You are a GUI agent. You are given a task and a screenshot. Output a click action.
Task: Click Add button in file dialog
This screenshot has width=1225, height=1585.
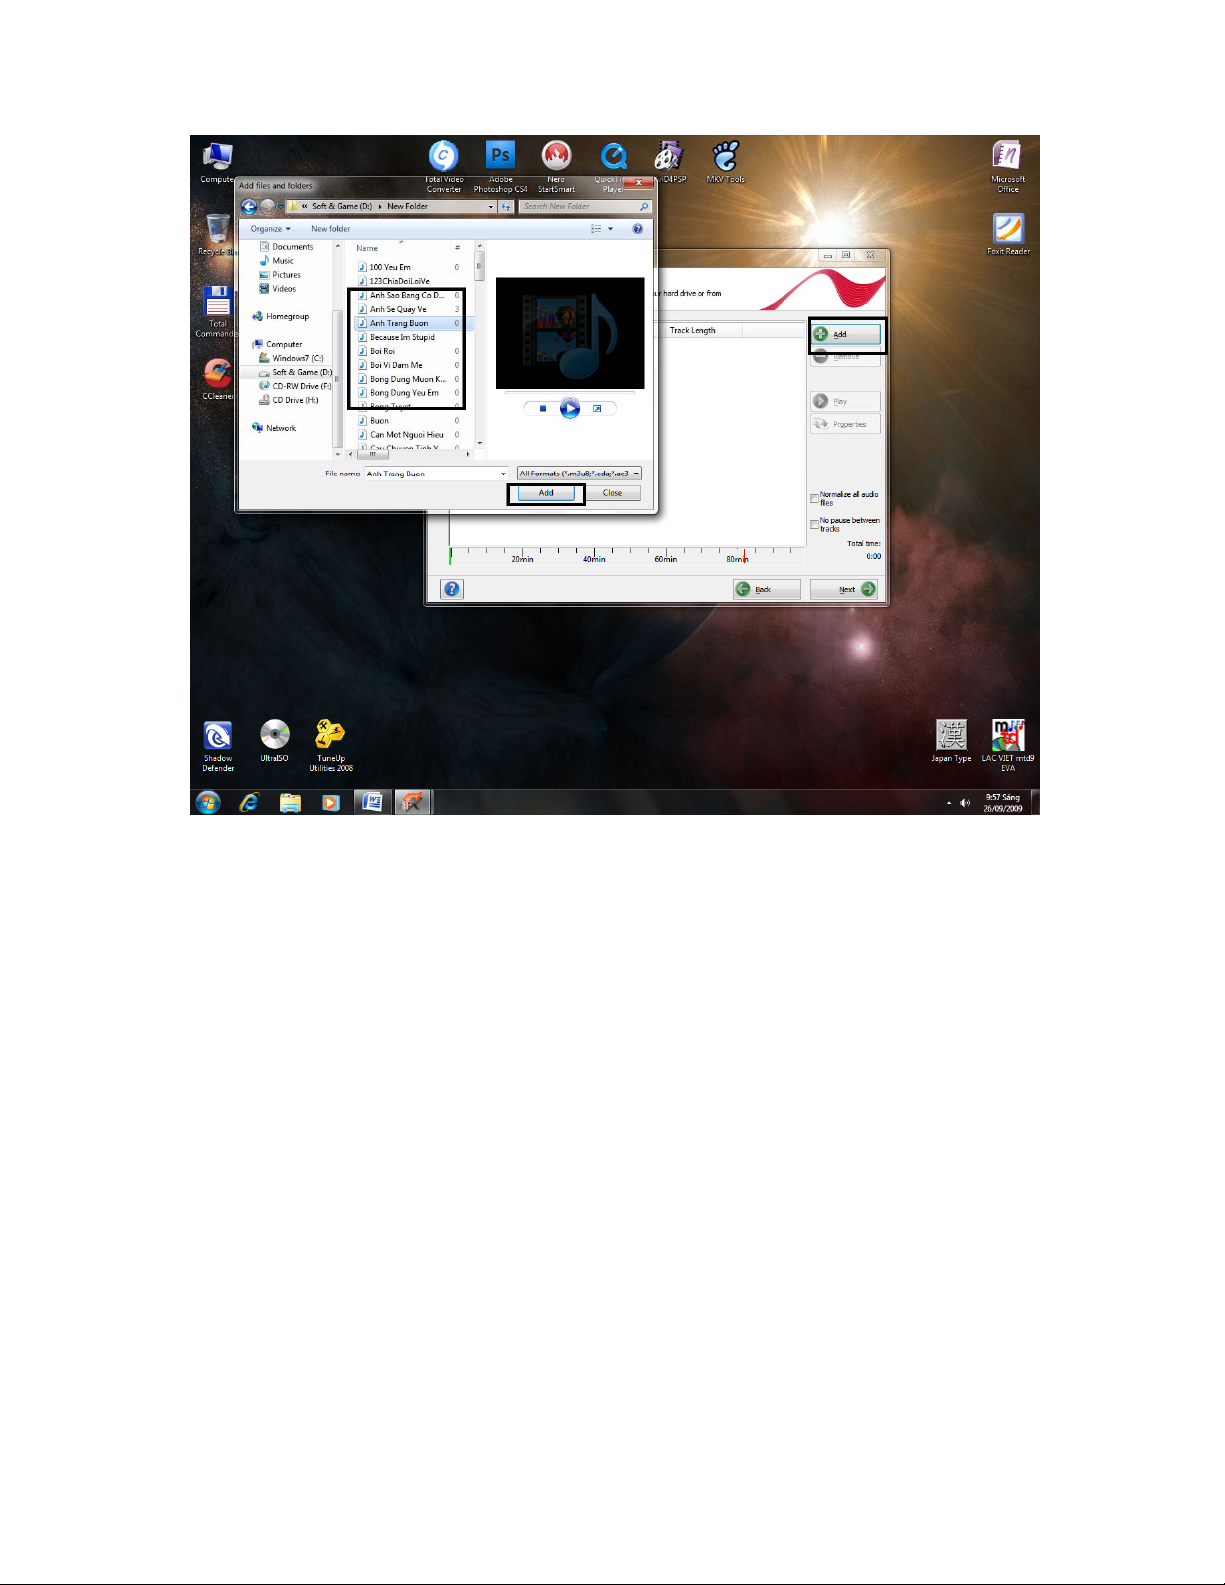(546, 493)
